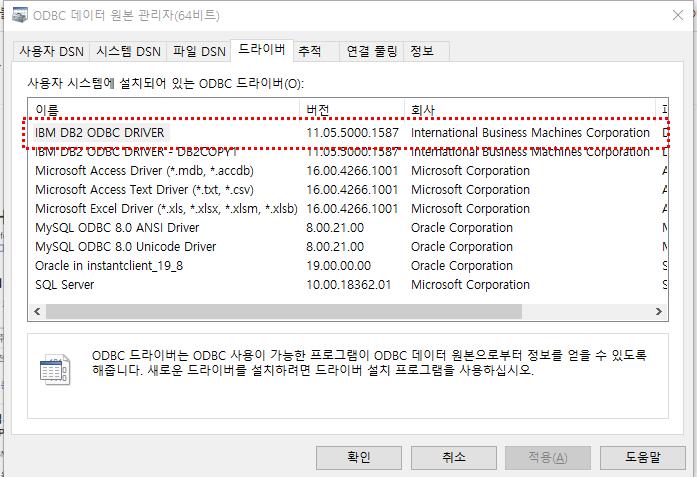The width and height of the screenshot is (697, 477).
Task: Click version 10.00.18362.01 cell
Action: 348,285
